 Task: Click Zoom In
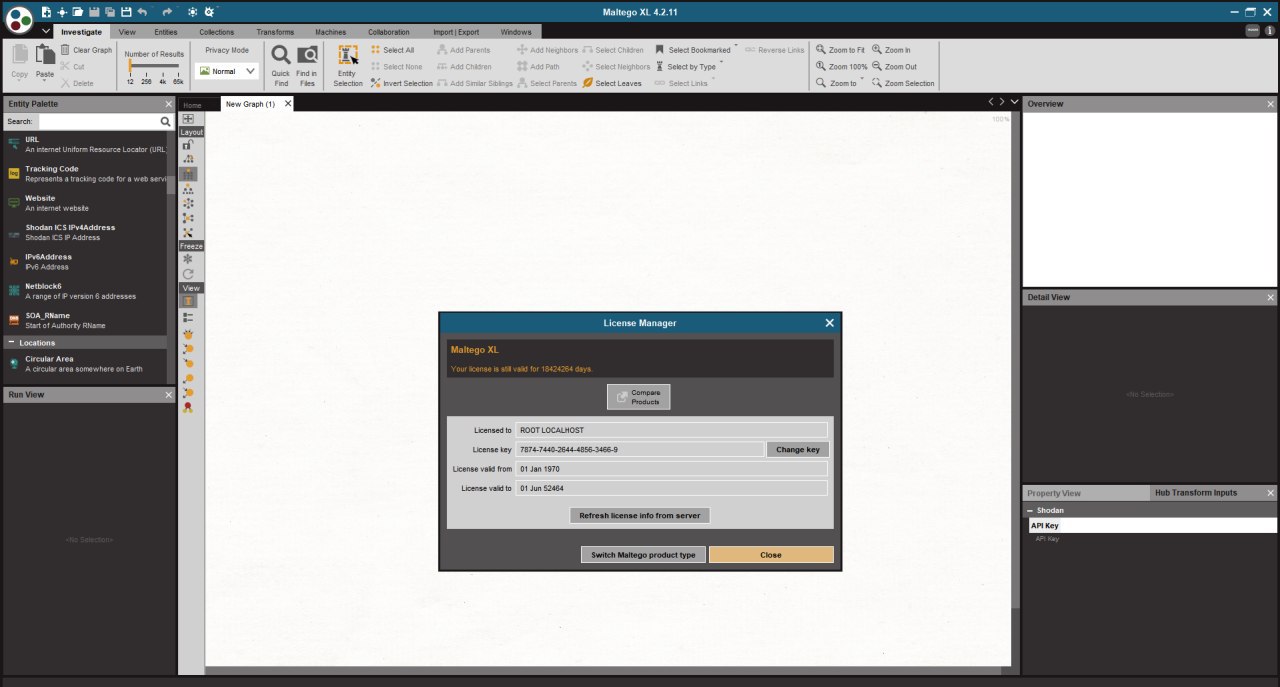(891, 50)
